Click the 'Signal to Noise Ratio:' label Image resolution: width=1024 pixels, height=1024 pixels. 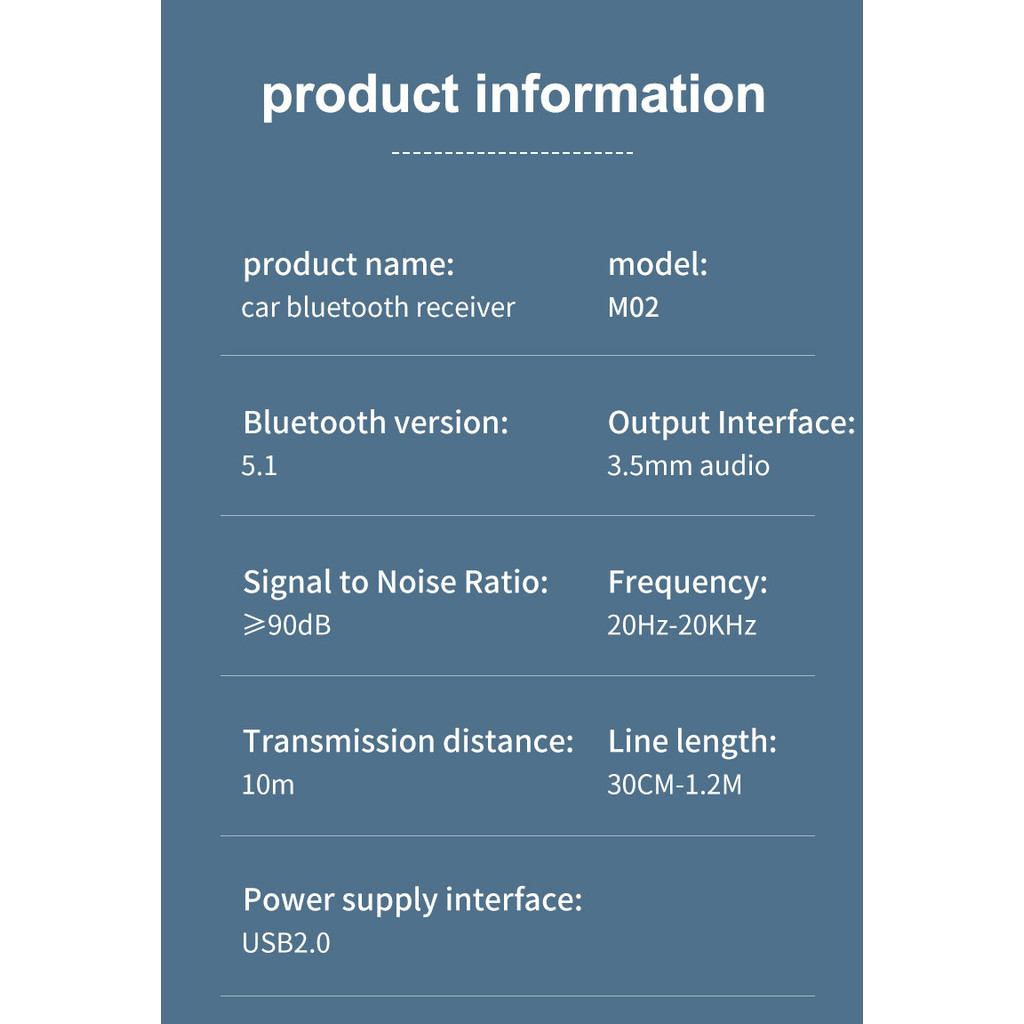[x=396, y=583]
